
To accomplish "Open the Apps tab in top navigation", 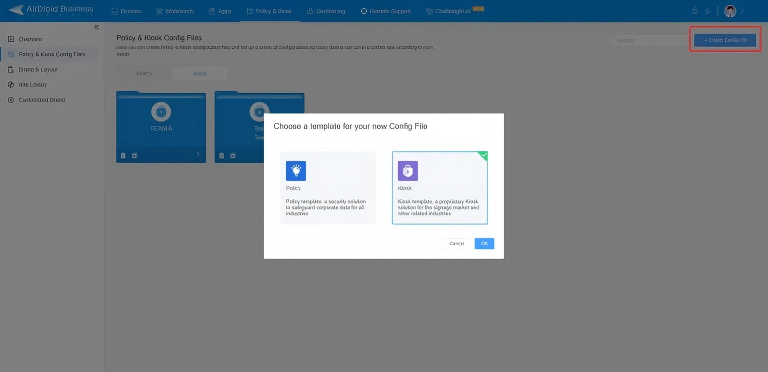I will point(220,11).
